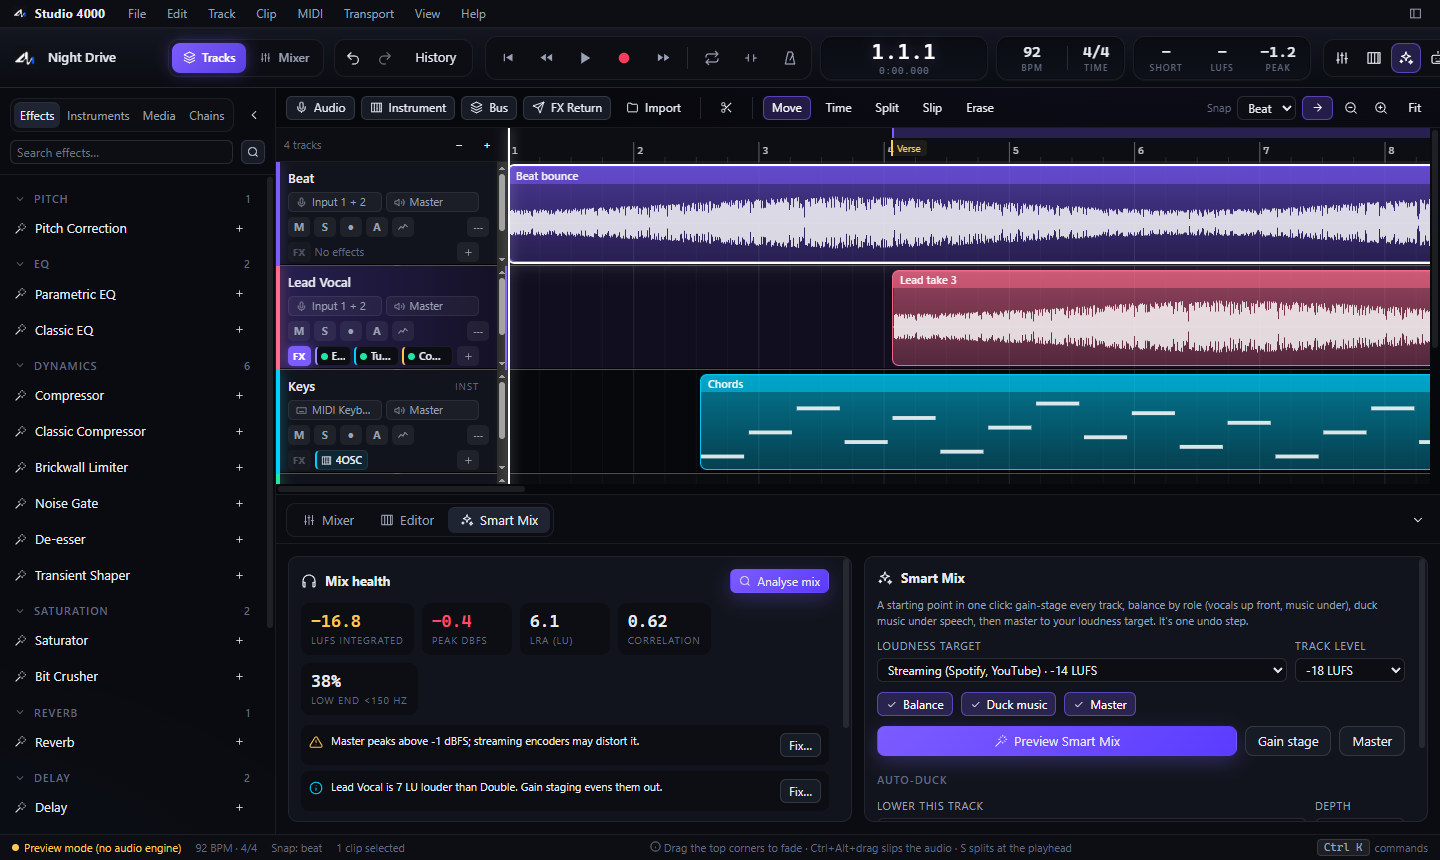Screen dimensions: 1440x860
Task: Toggle loop playback icon
Action: pyautogui.click(x=712, y=58)
